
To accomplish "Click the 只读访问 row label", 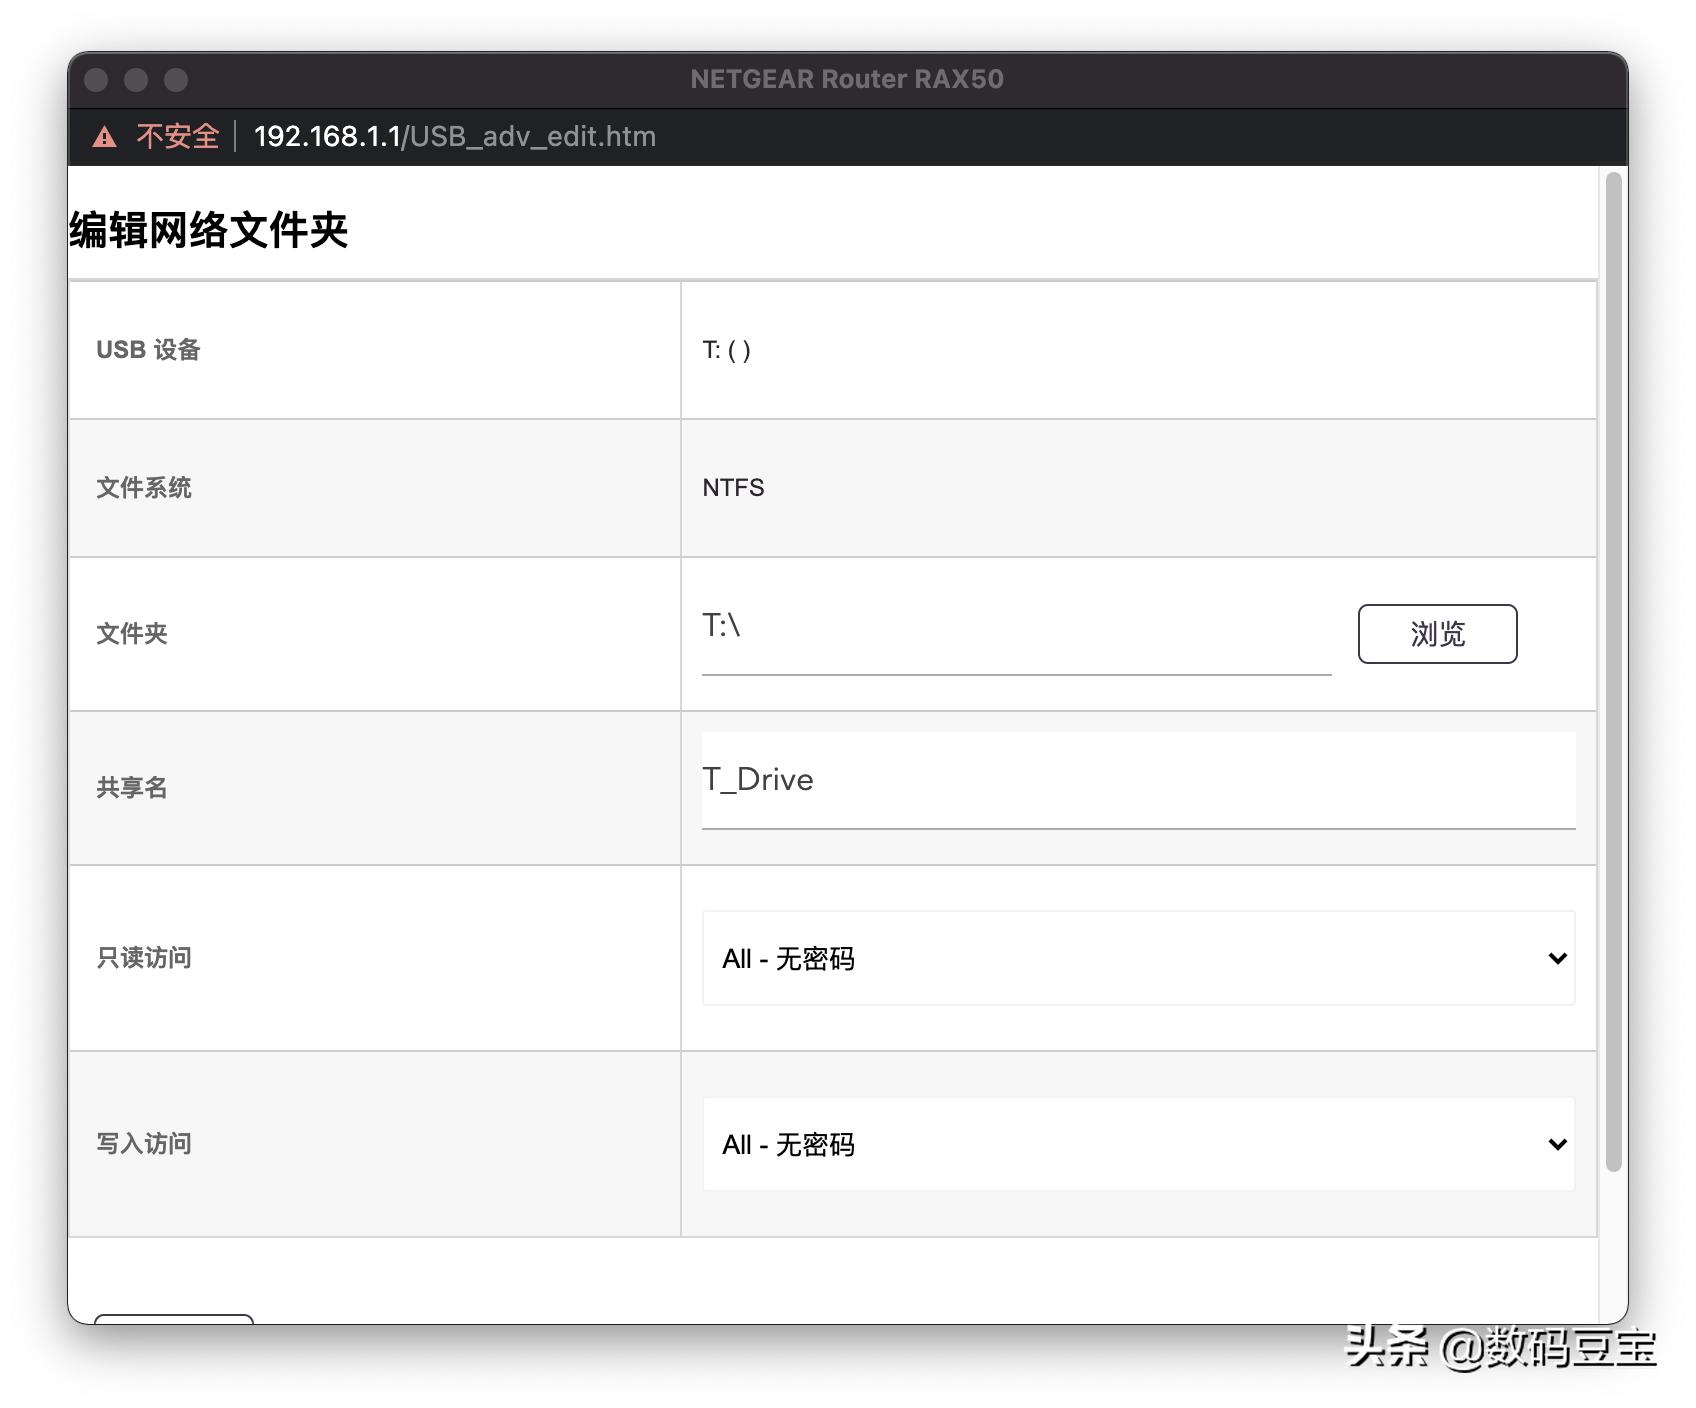I will pyautogui.click(x=143, y=958).
